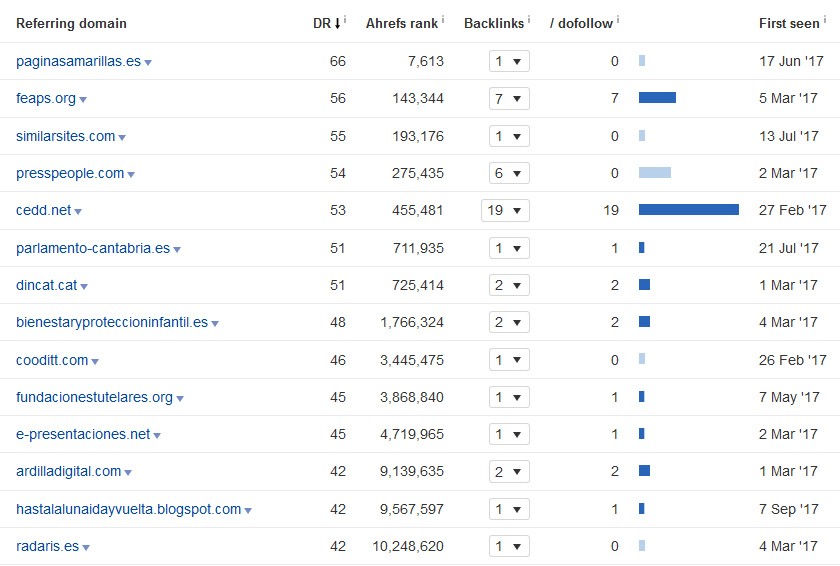
Task: Open backlinks dropdown for radaris.es row
Action: [509, 546]
